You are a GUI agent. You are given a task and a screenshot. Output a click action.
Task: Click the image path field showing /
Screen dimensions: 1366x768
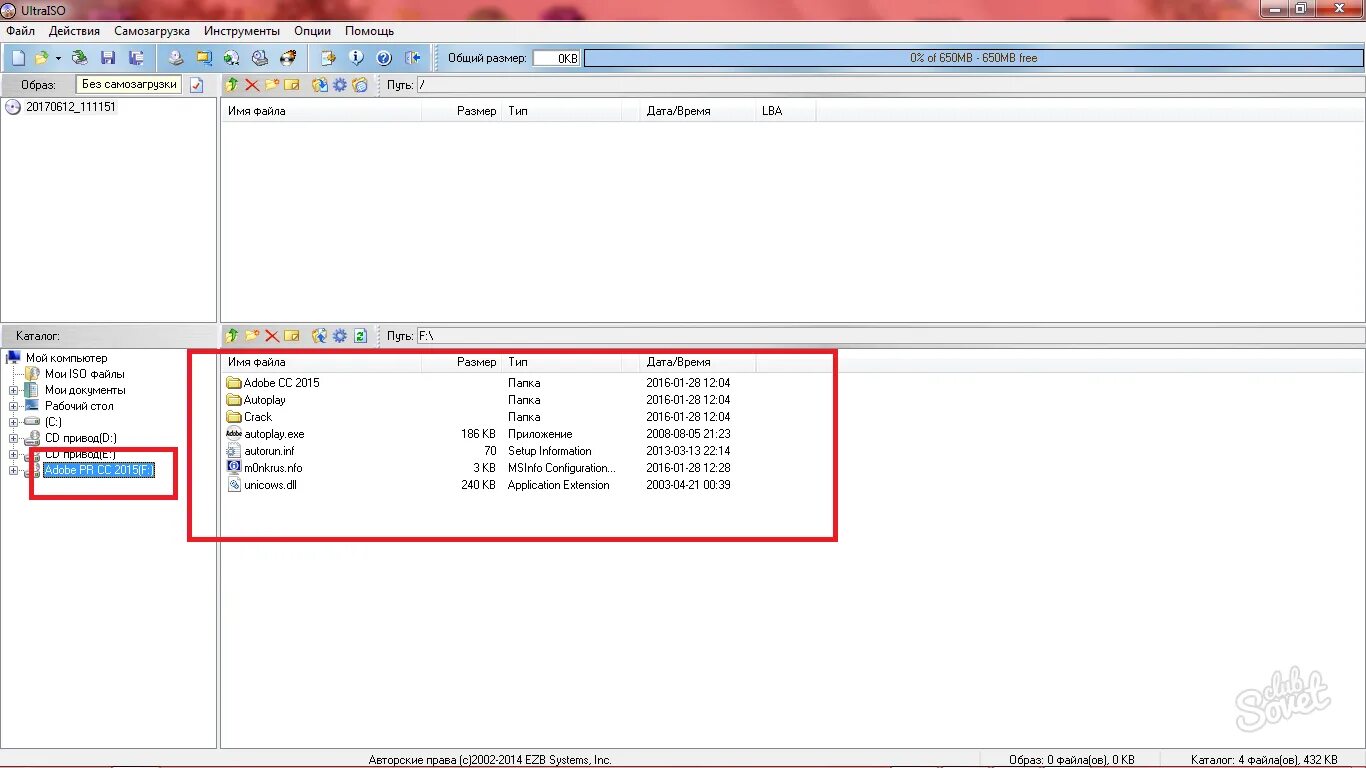pyautogui.click(x=890, y=85)
